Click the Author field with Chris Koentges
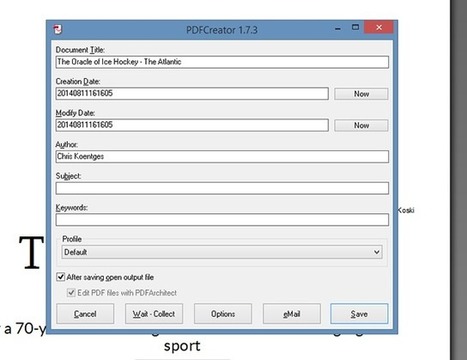The height and width of the screenshot is (360, 467). coord(222,156)
